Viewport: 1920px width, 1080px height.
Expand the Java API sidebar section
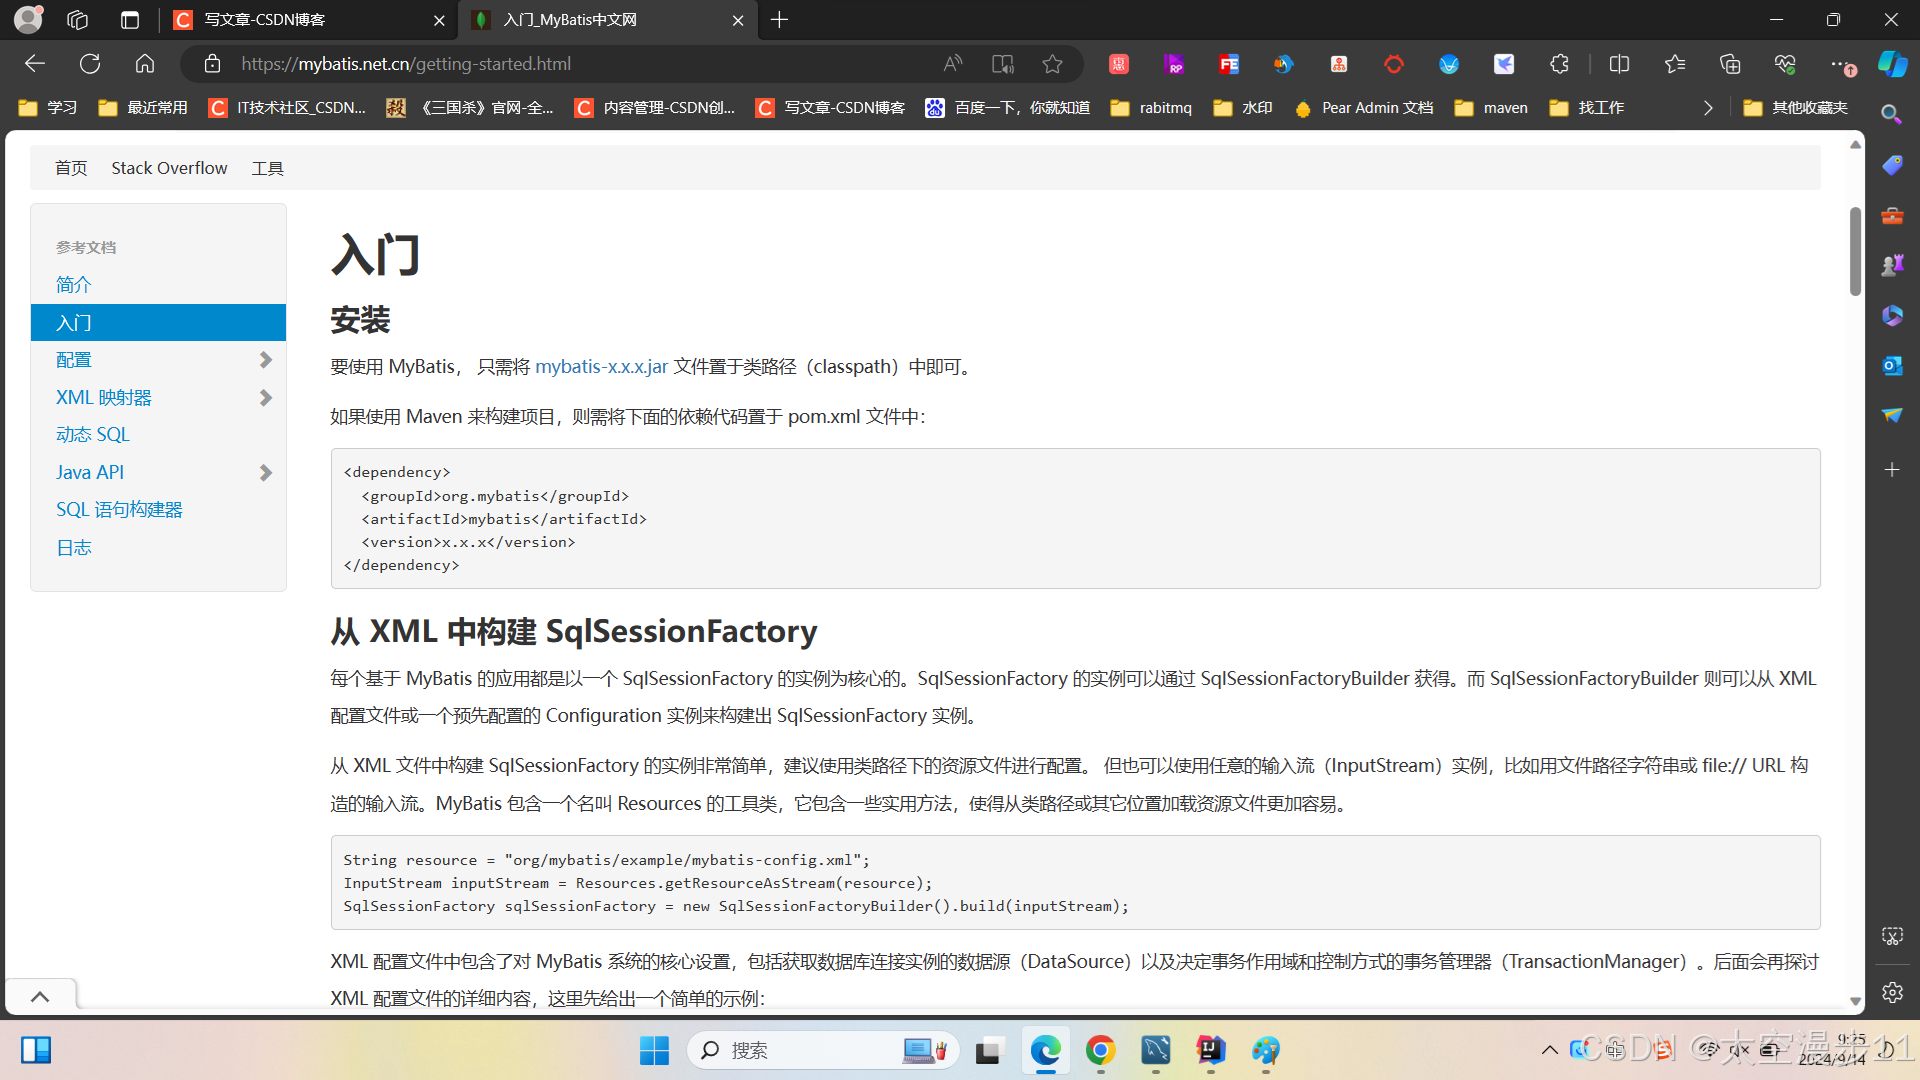[x=264, y=472]
